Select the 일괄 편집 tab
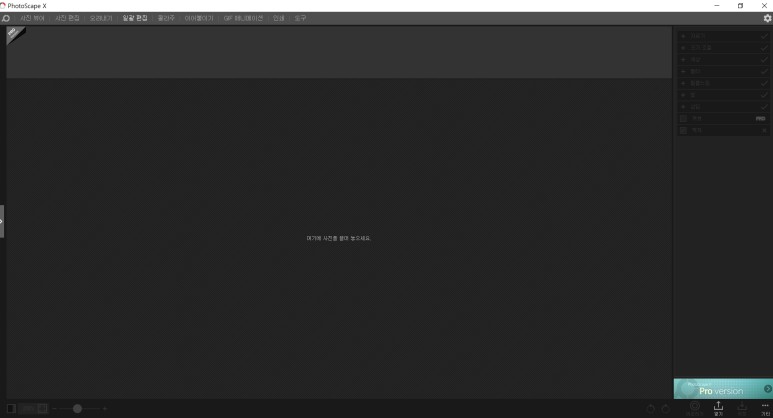This screenshot has height=418, width=773. tap(135, 18)
